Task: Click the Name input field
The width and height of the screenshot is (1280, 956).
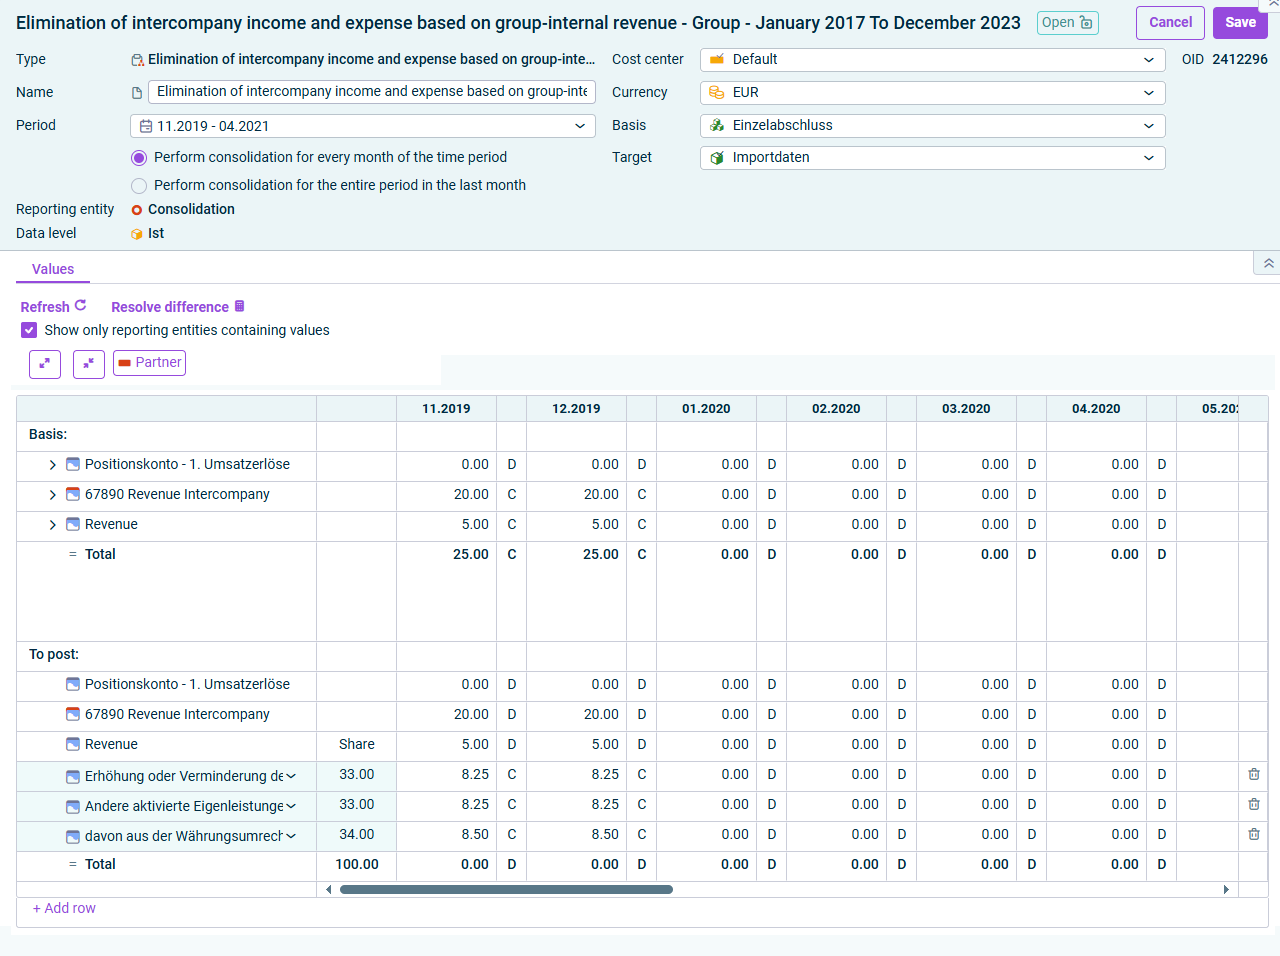Action: coord(372,92)
